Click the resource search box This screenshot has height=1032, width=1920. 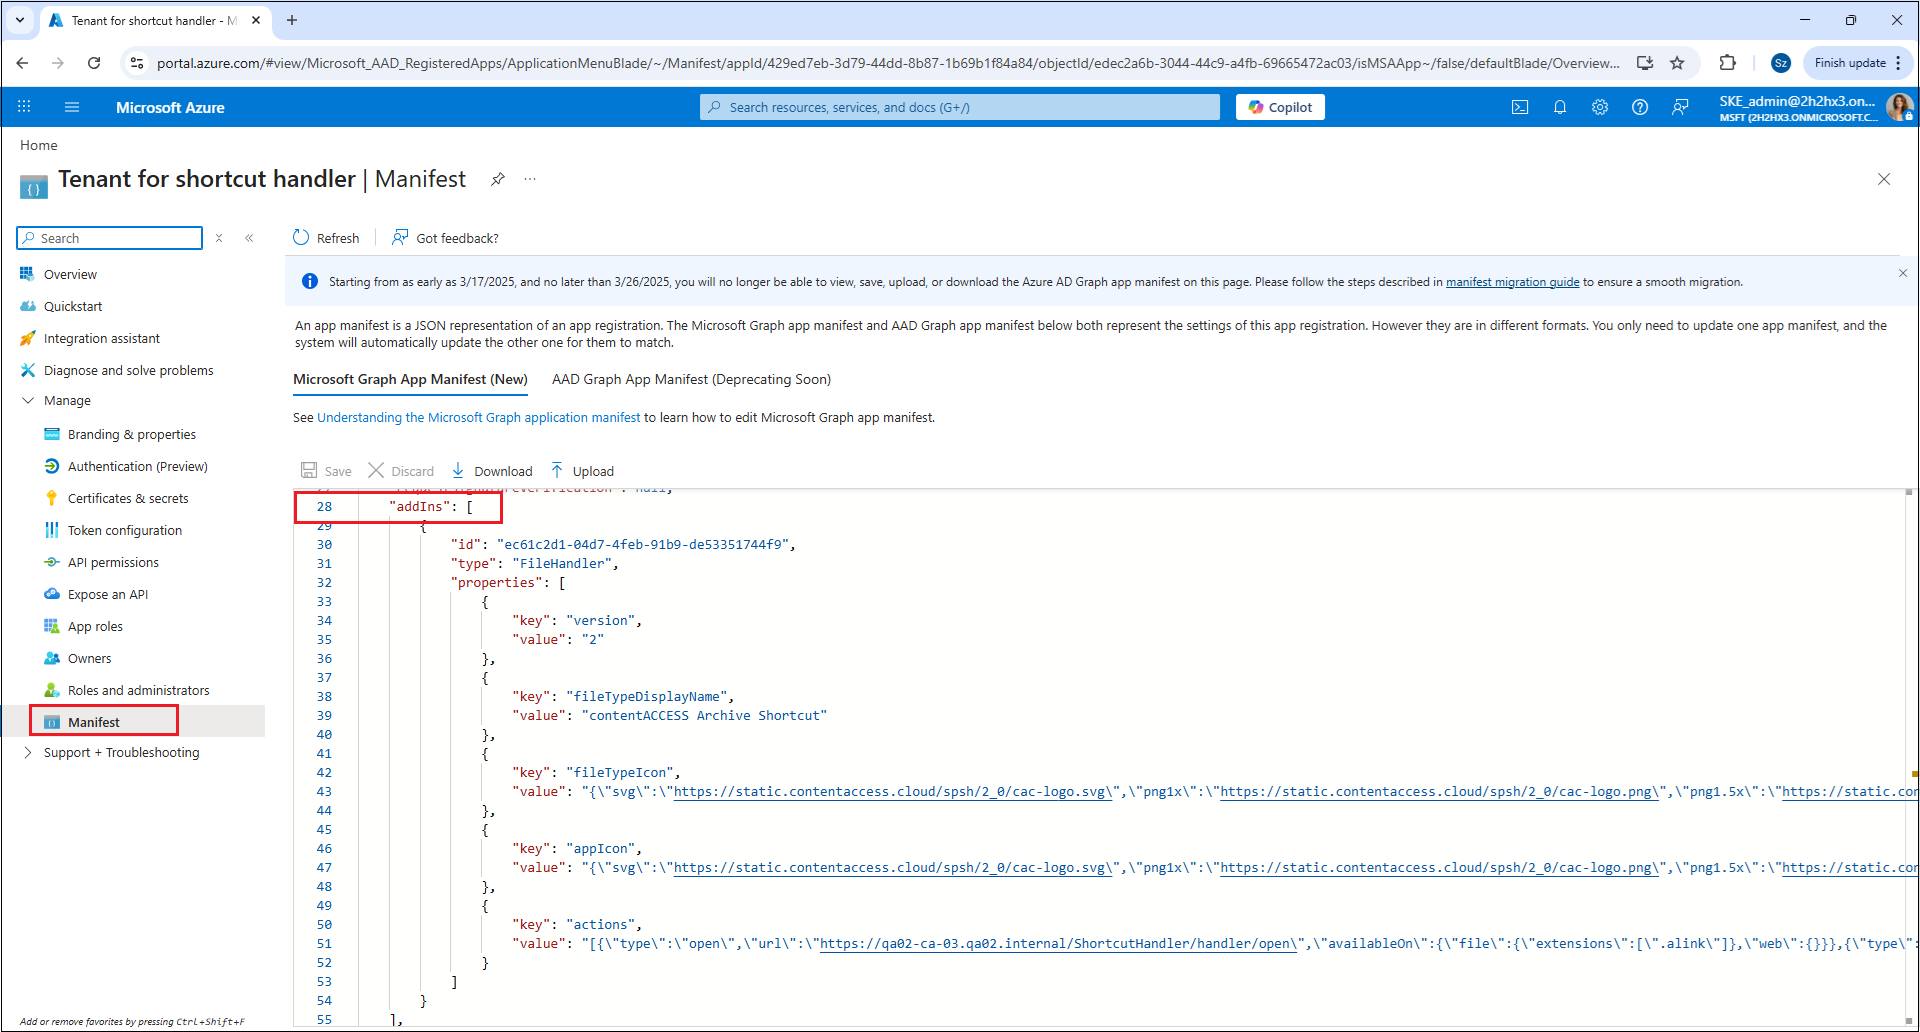point(960,107)
